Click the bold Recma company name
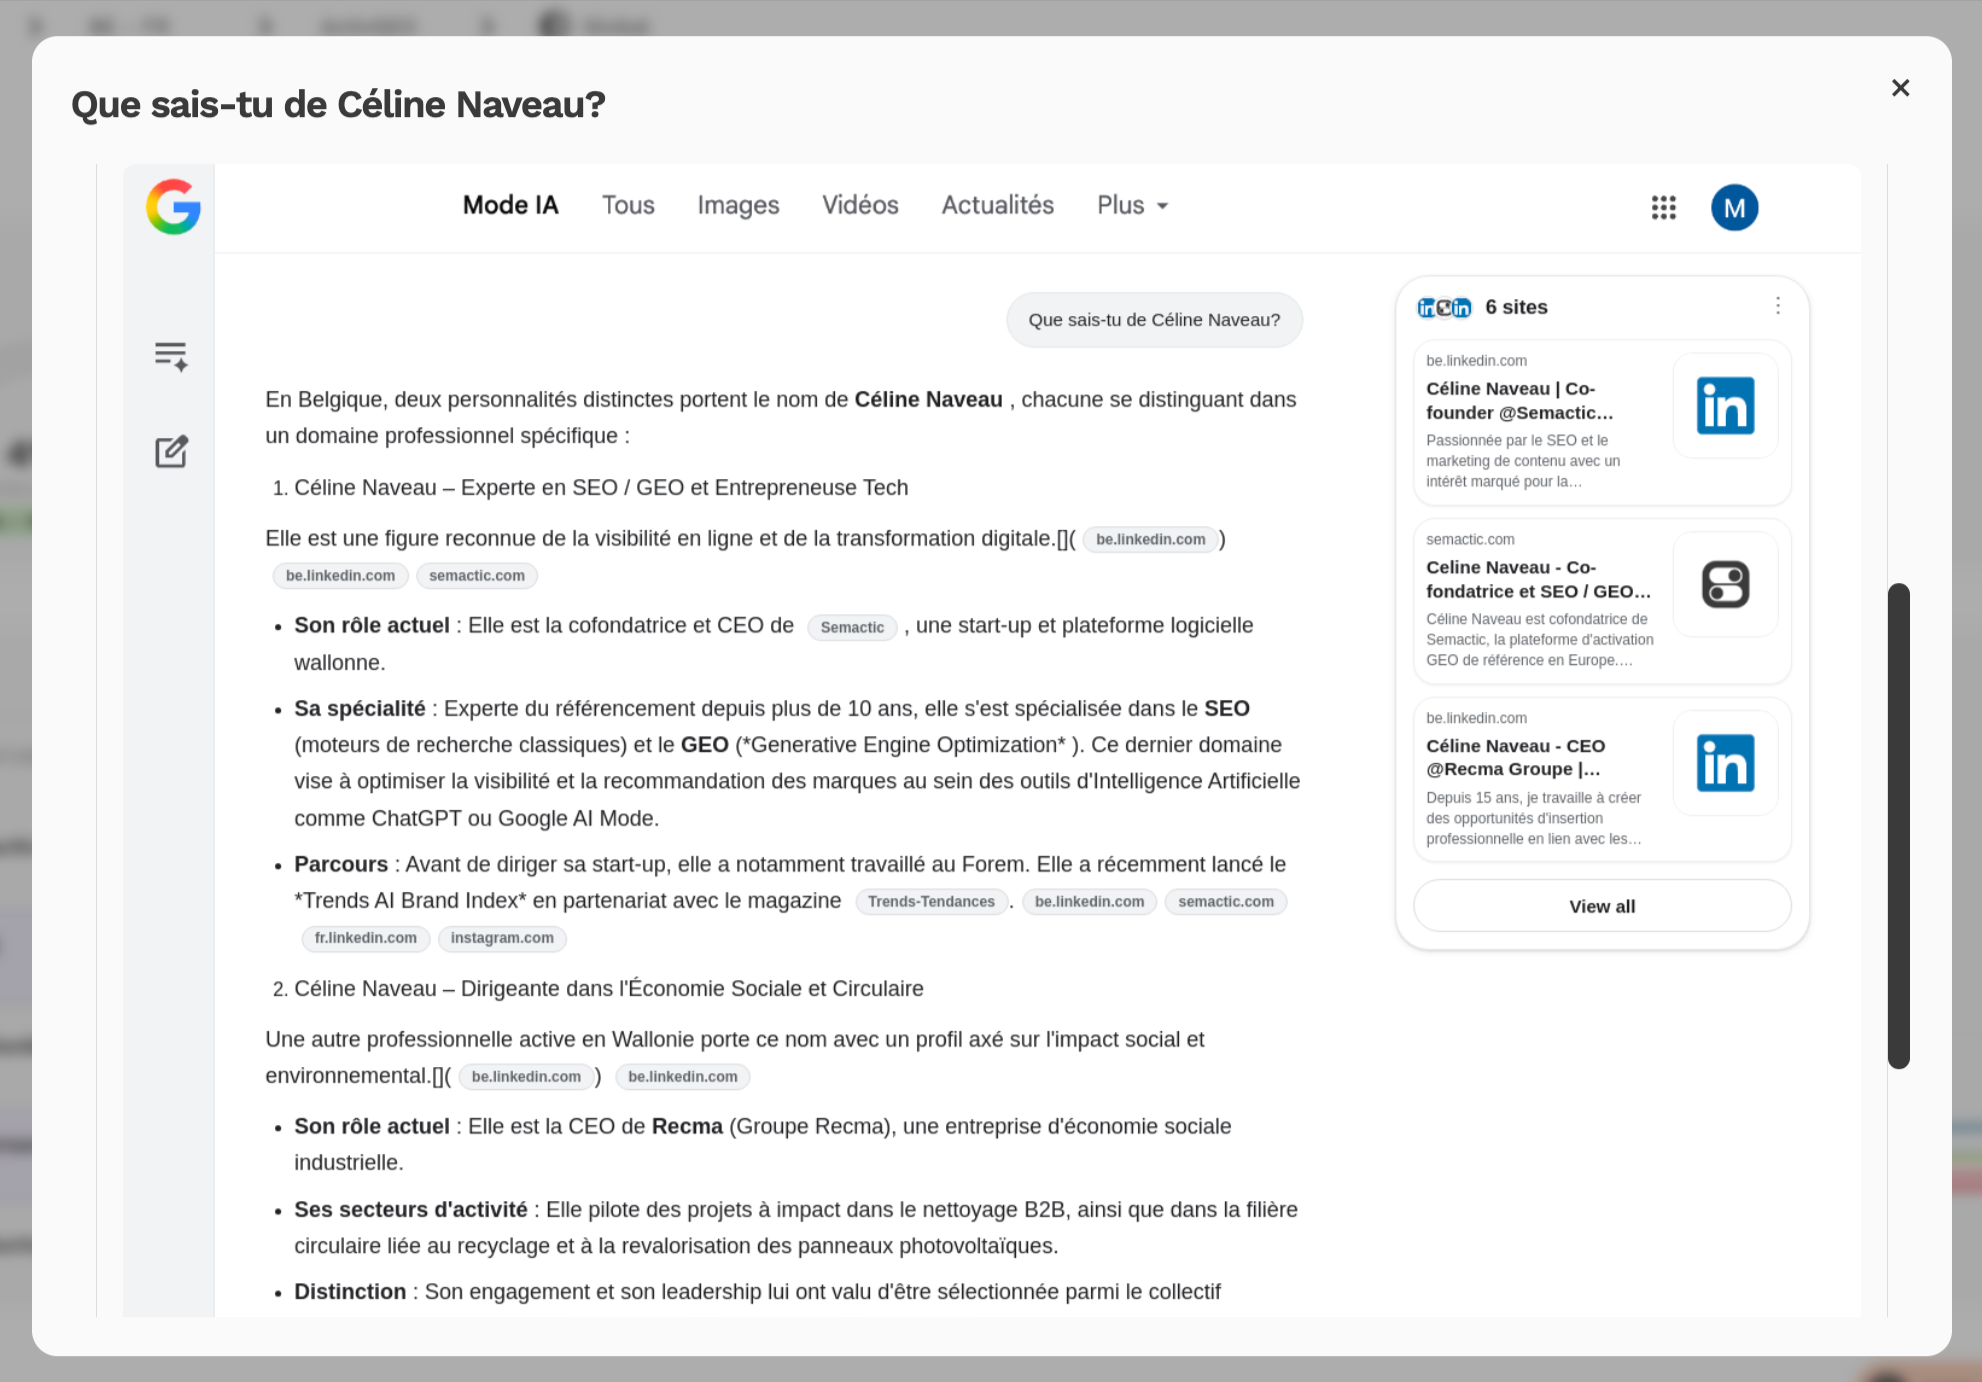 [x=687, y=1127]
